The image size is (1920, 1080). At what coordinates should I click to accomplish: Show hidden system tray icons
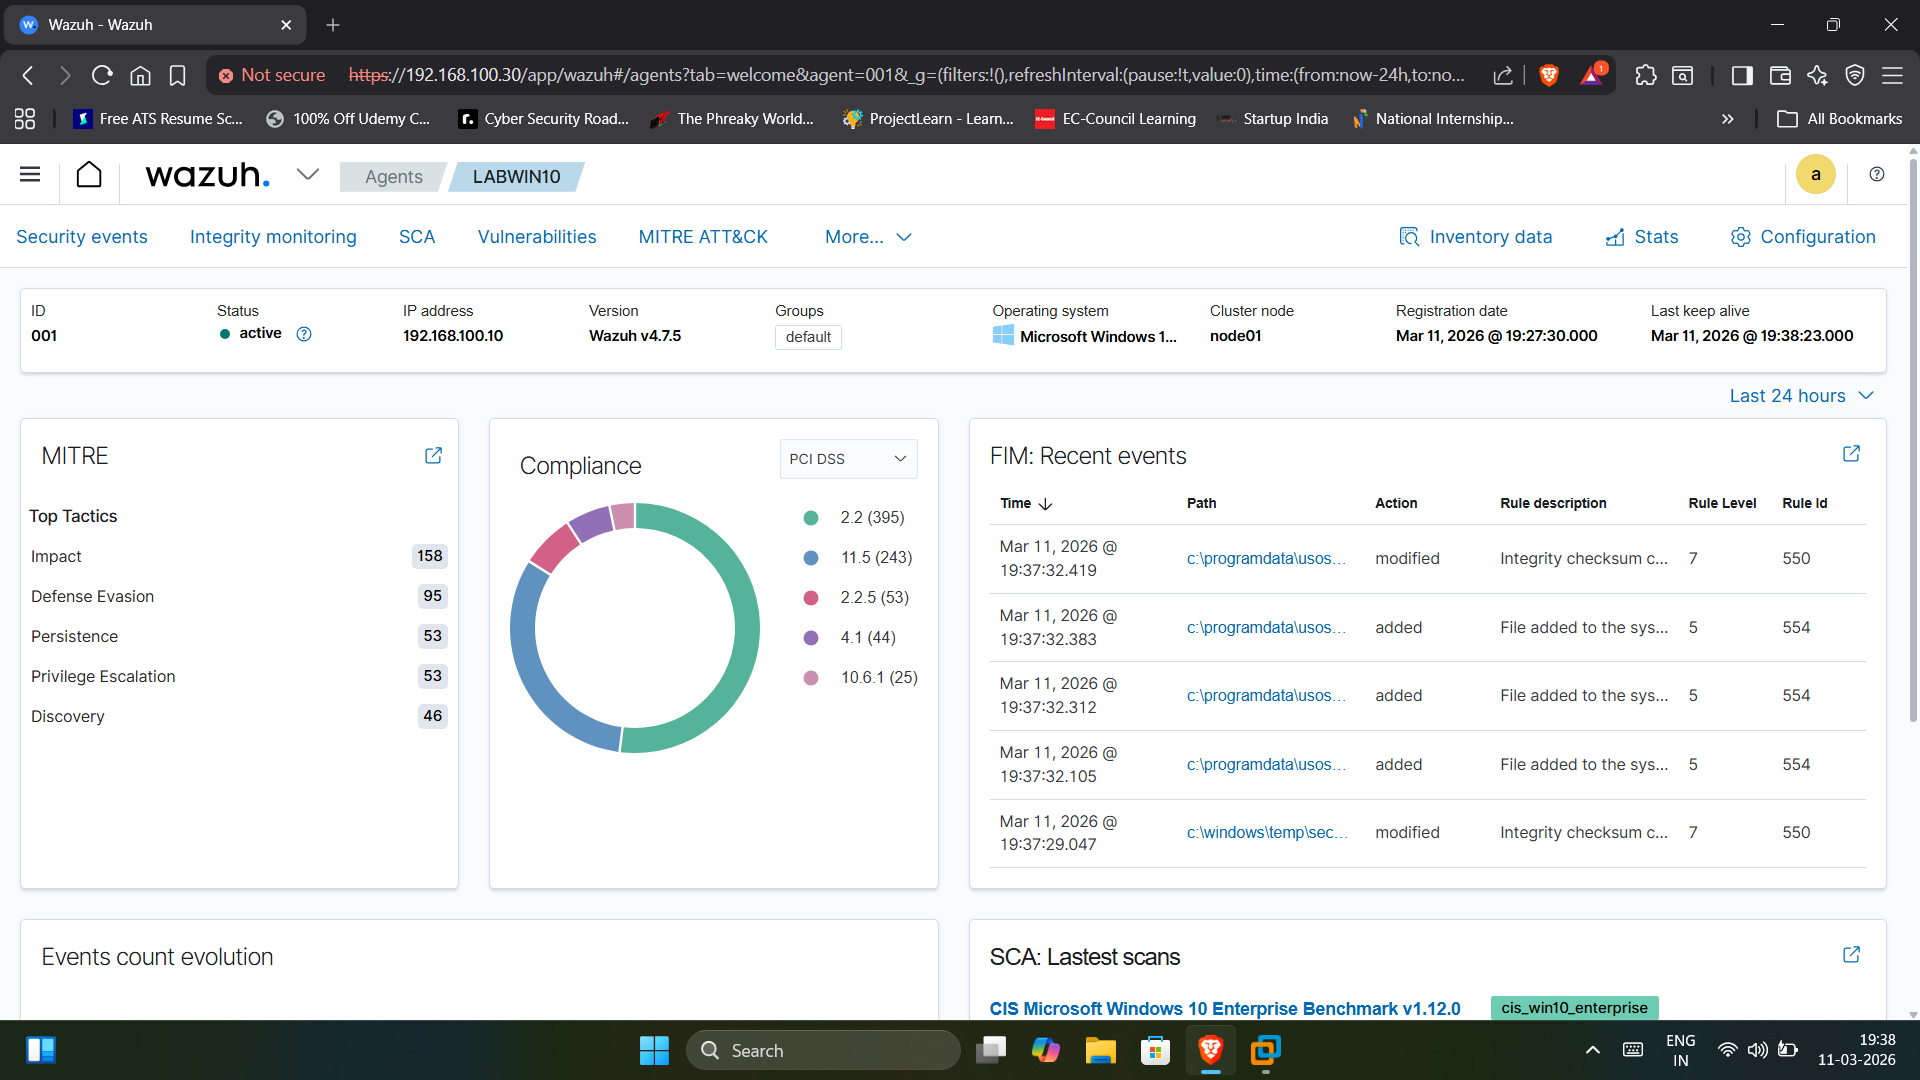1593,1050
